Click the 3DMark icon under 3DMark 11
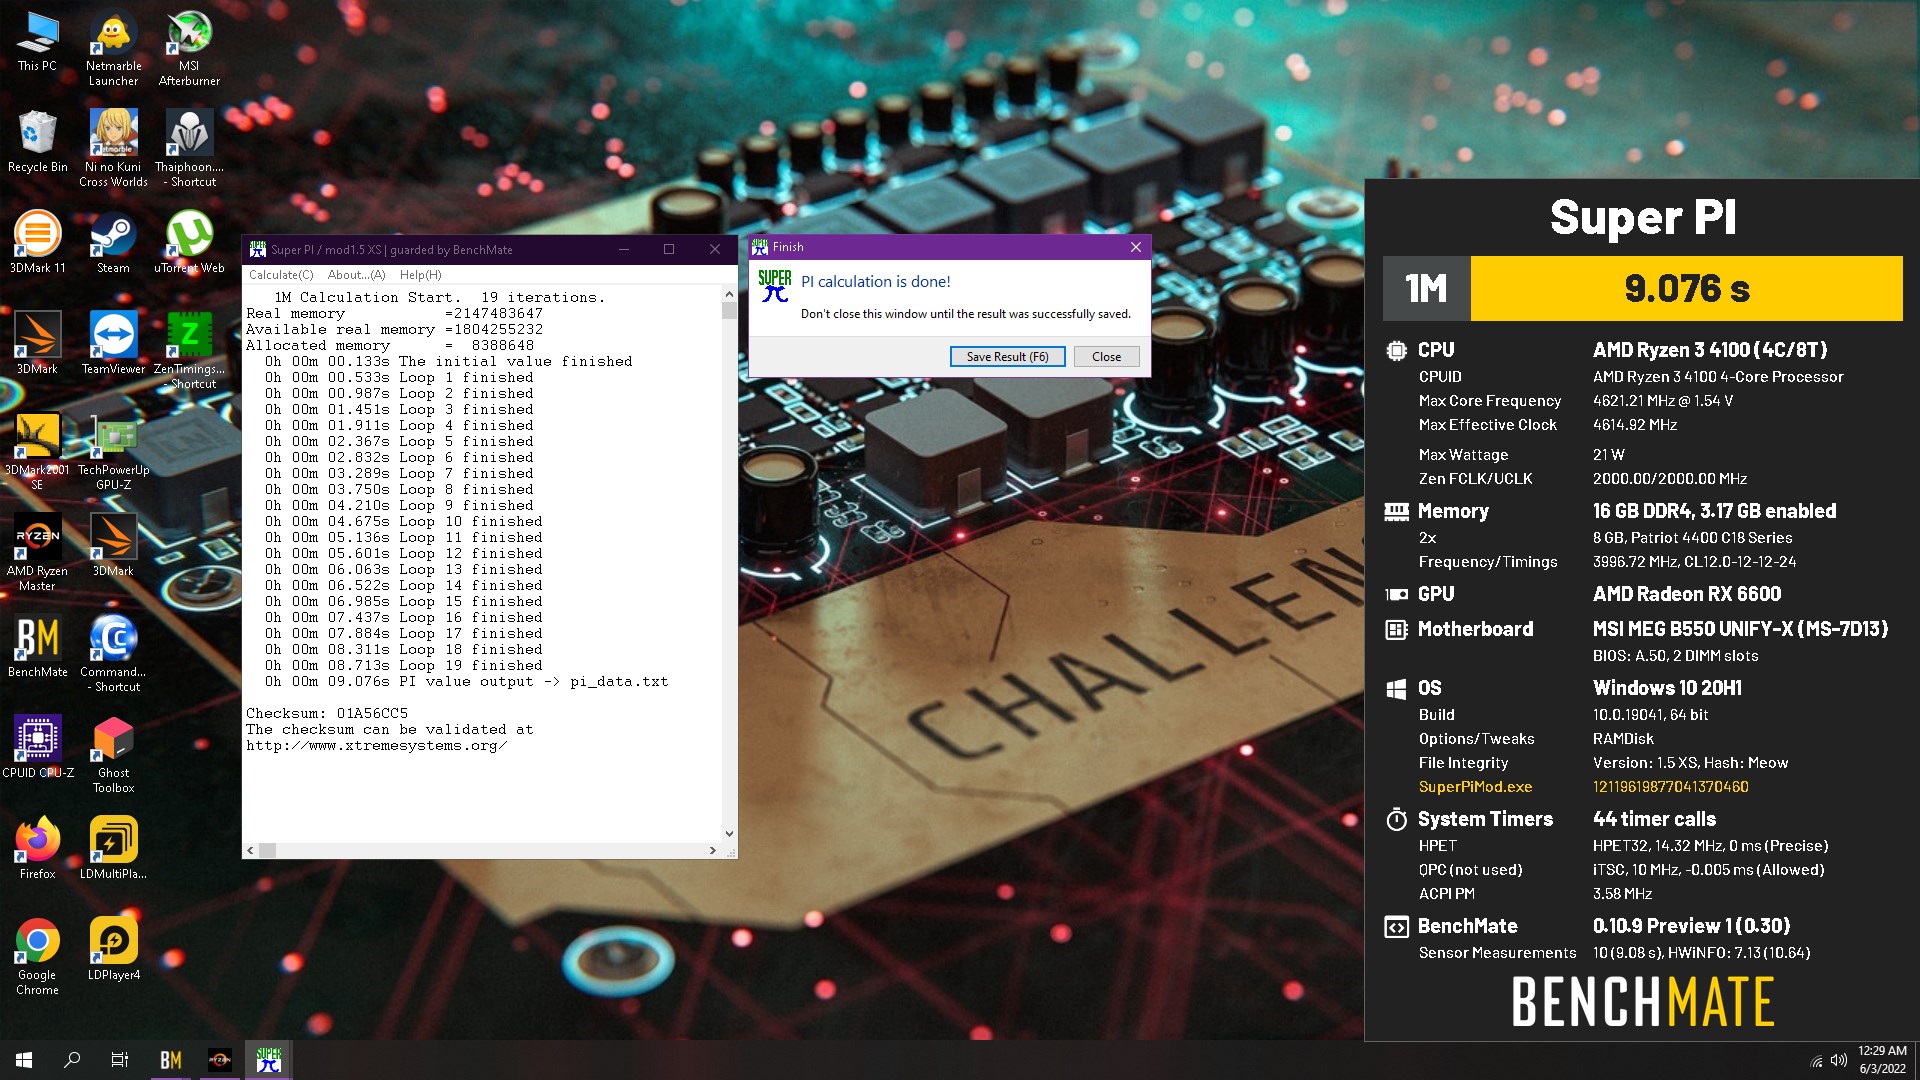Viewport: 1920px width, 1080px height. coord(37,344)
